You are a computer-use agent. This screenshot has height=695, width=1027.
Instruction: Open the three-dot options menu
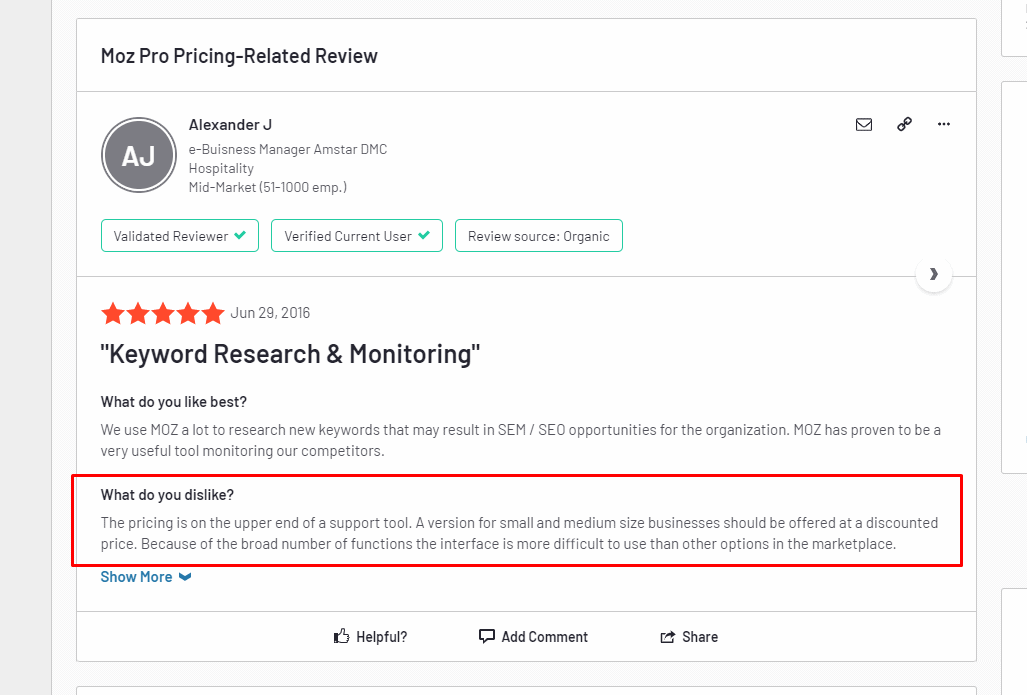point(943,124)
